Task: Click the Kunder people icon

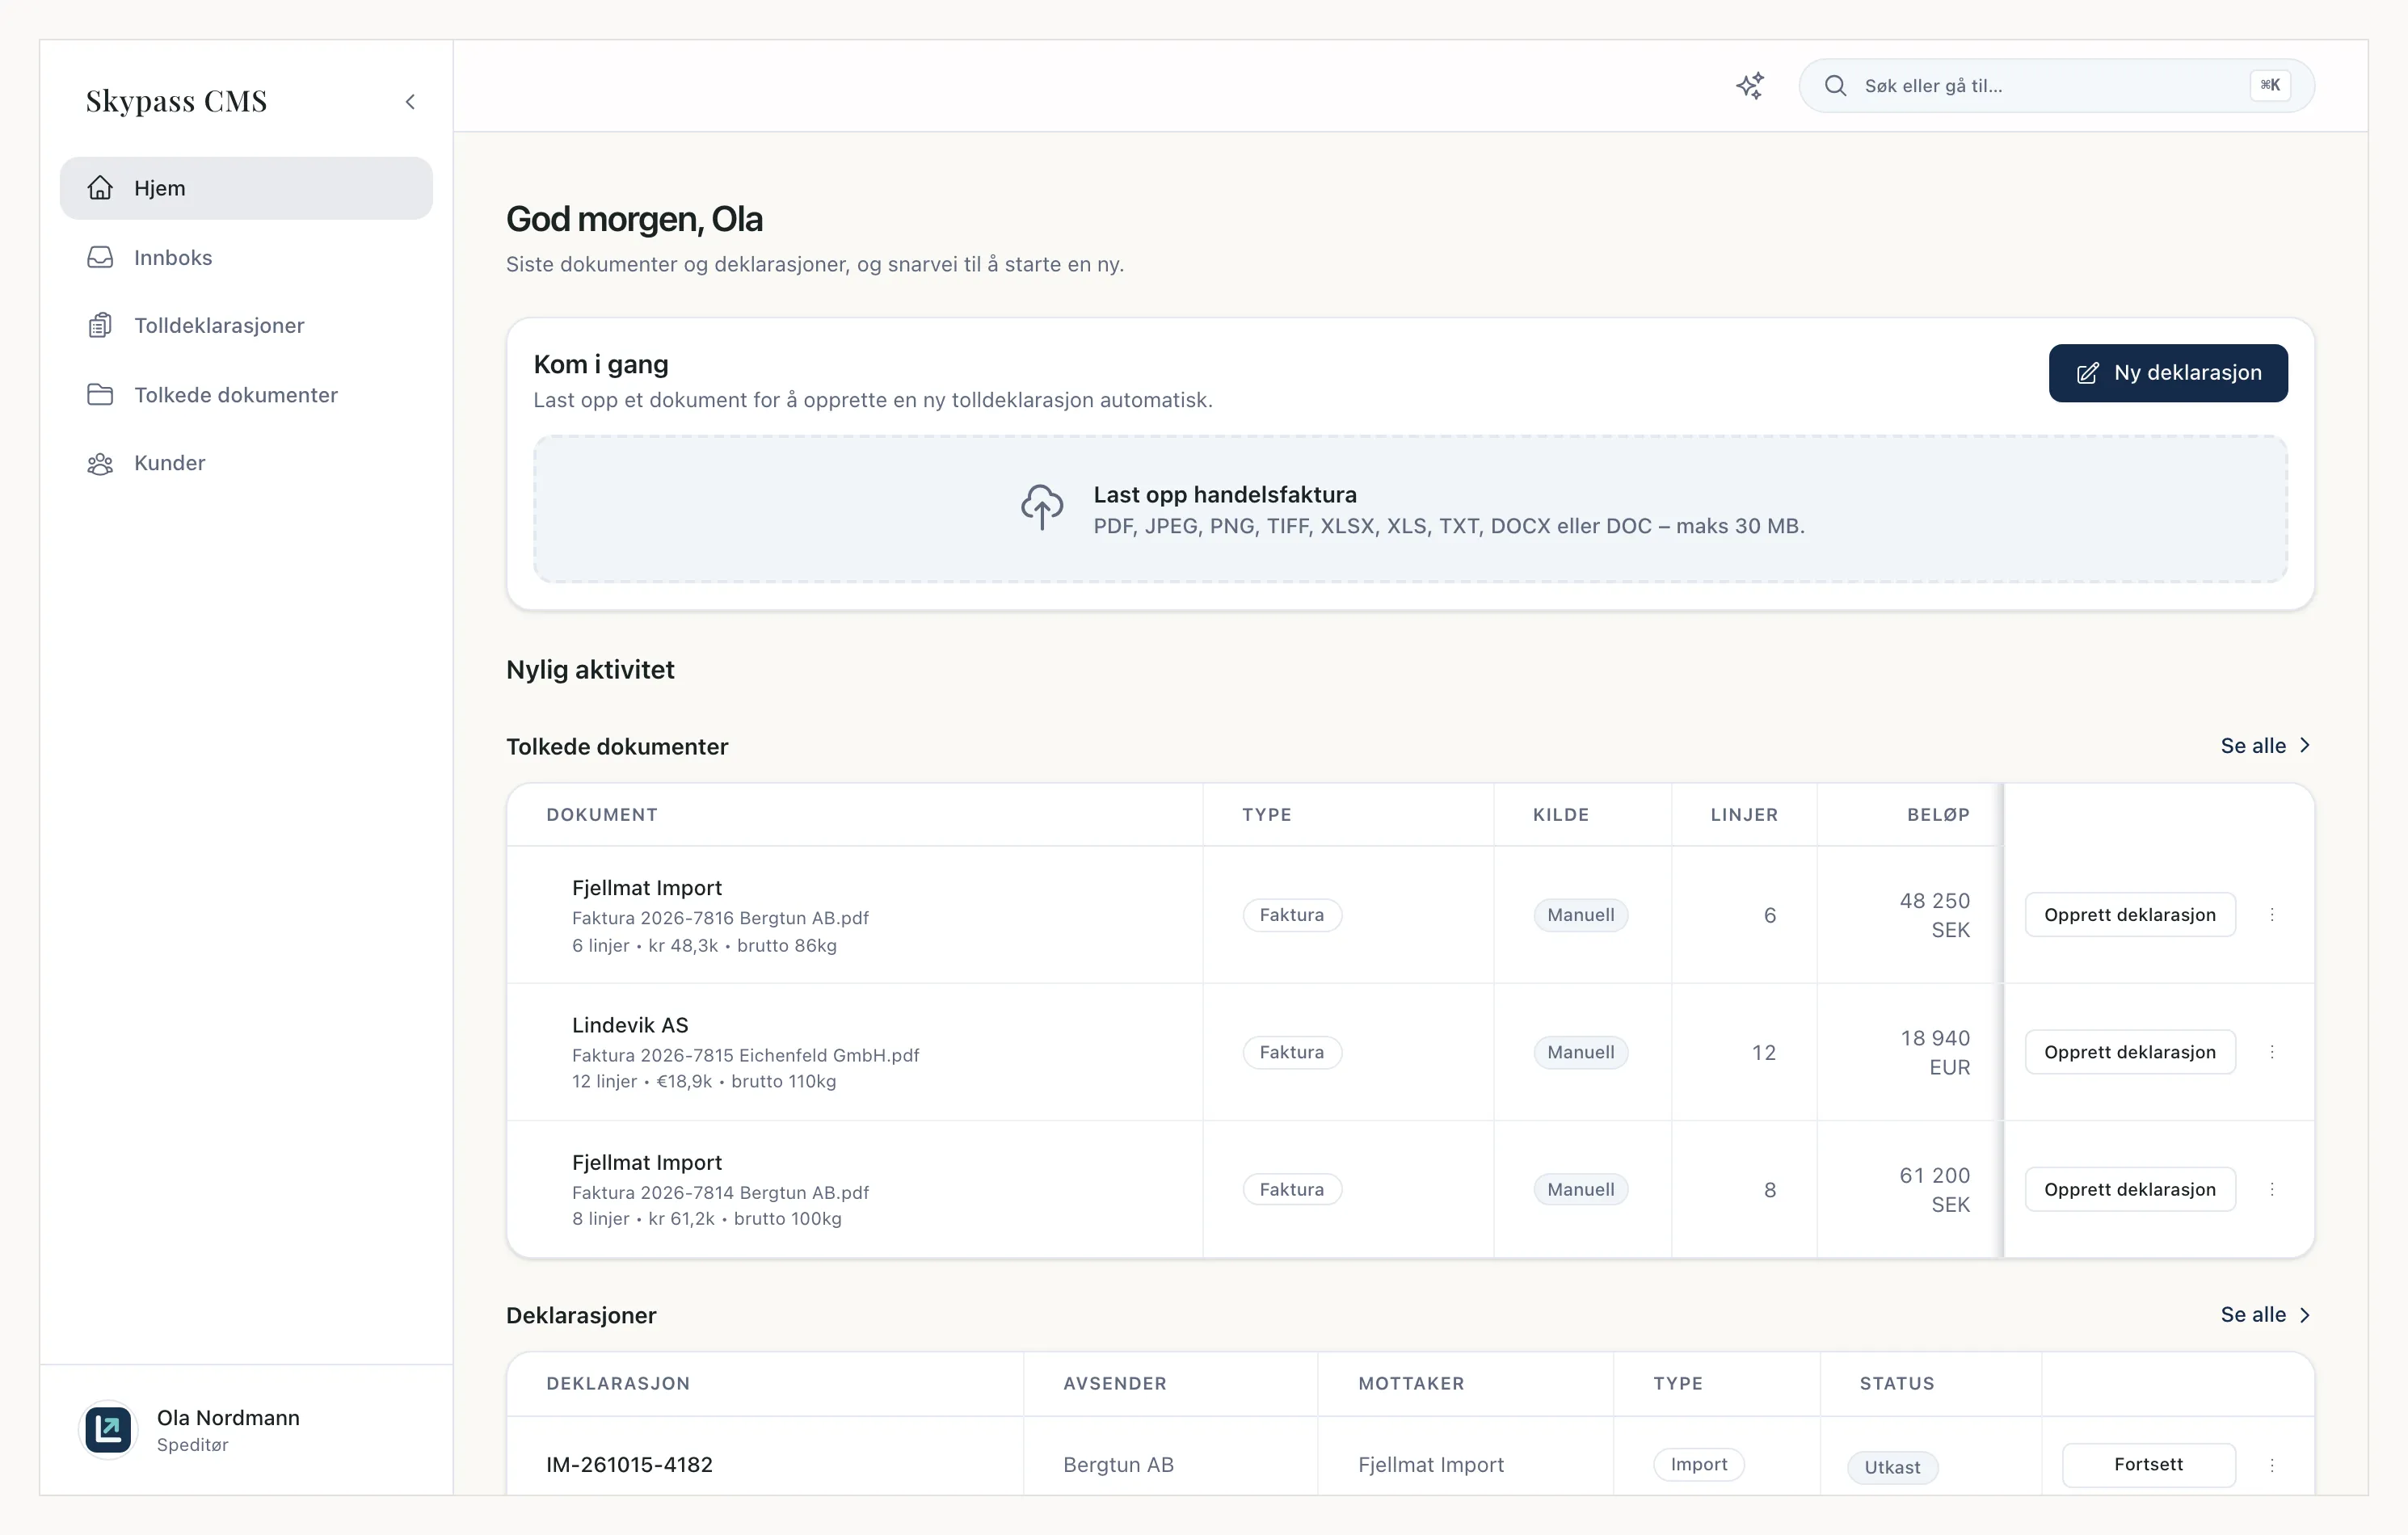Action: pos(100,464)
